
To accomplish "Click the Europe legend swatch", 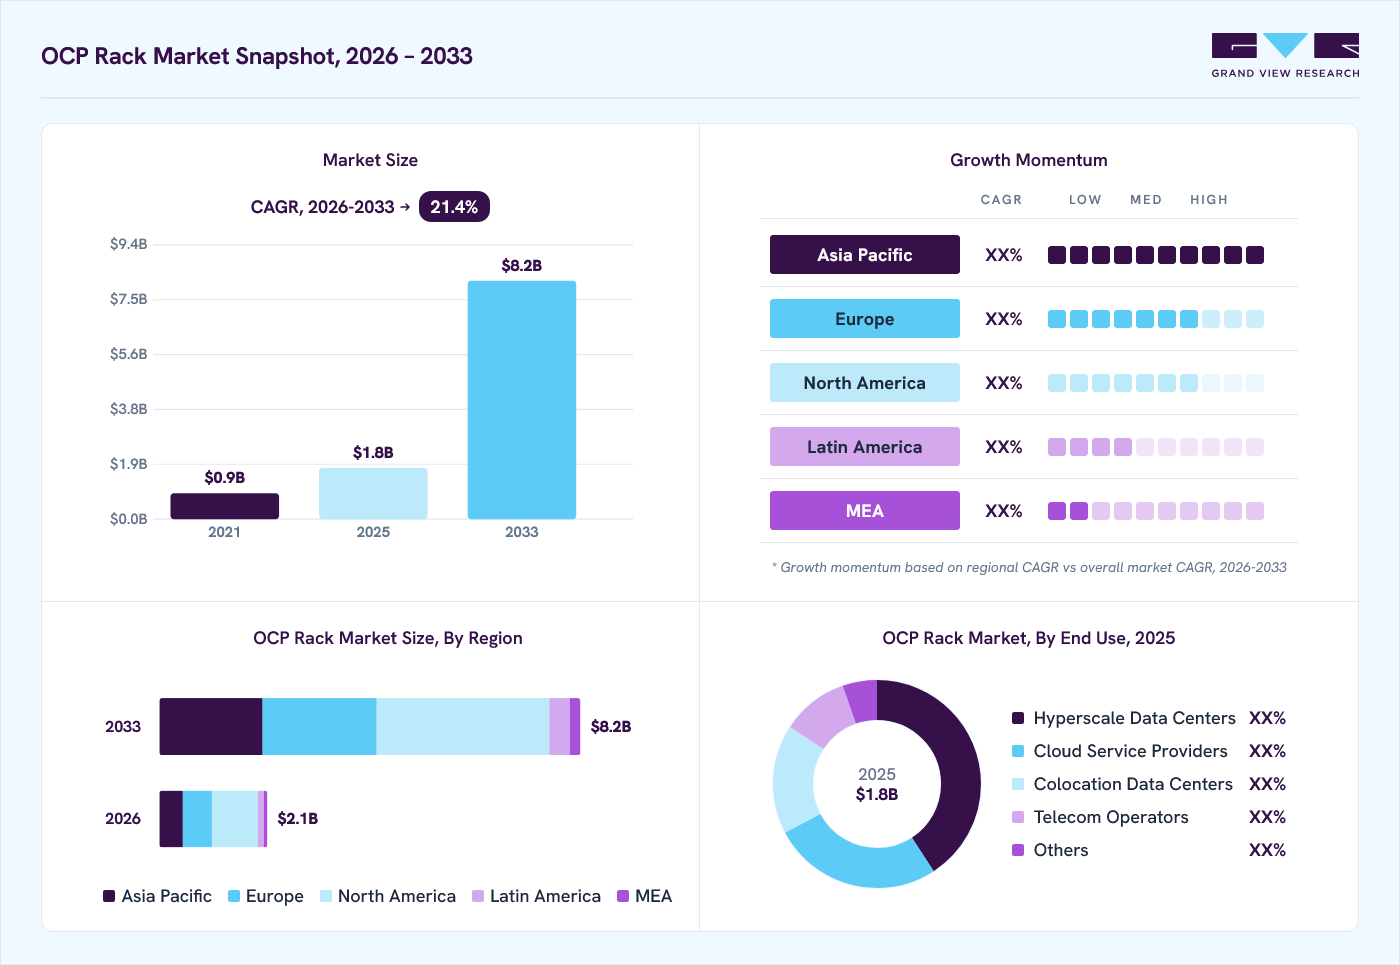I will coord(234,896).
